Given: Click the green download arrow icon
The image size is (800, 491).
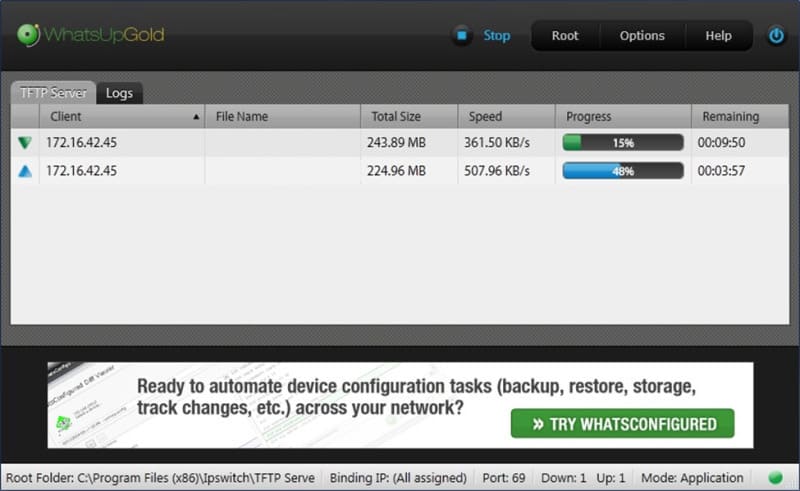Looking at the screenshot, I should coord(25,143).
